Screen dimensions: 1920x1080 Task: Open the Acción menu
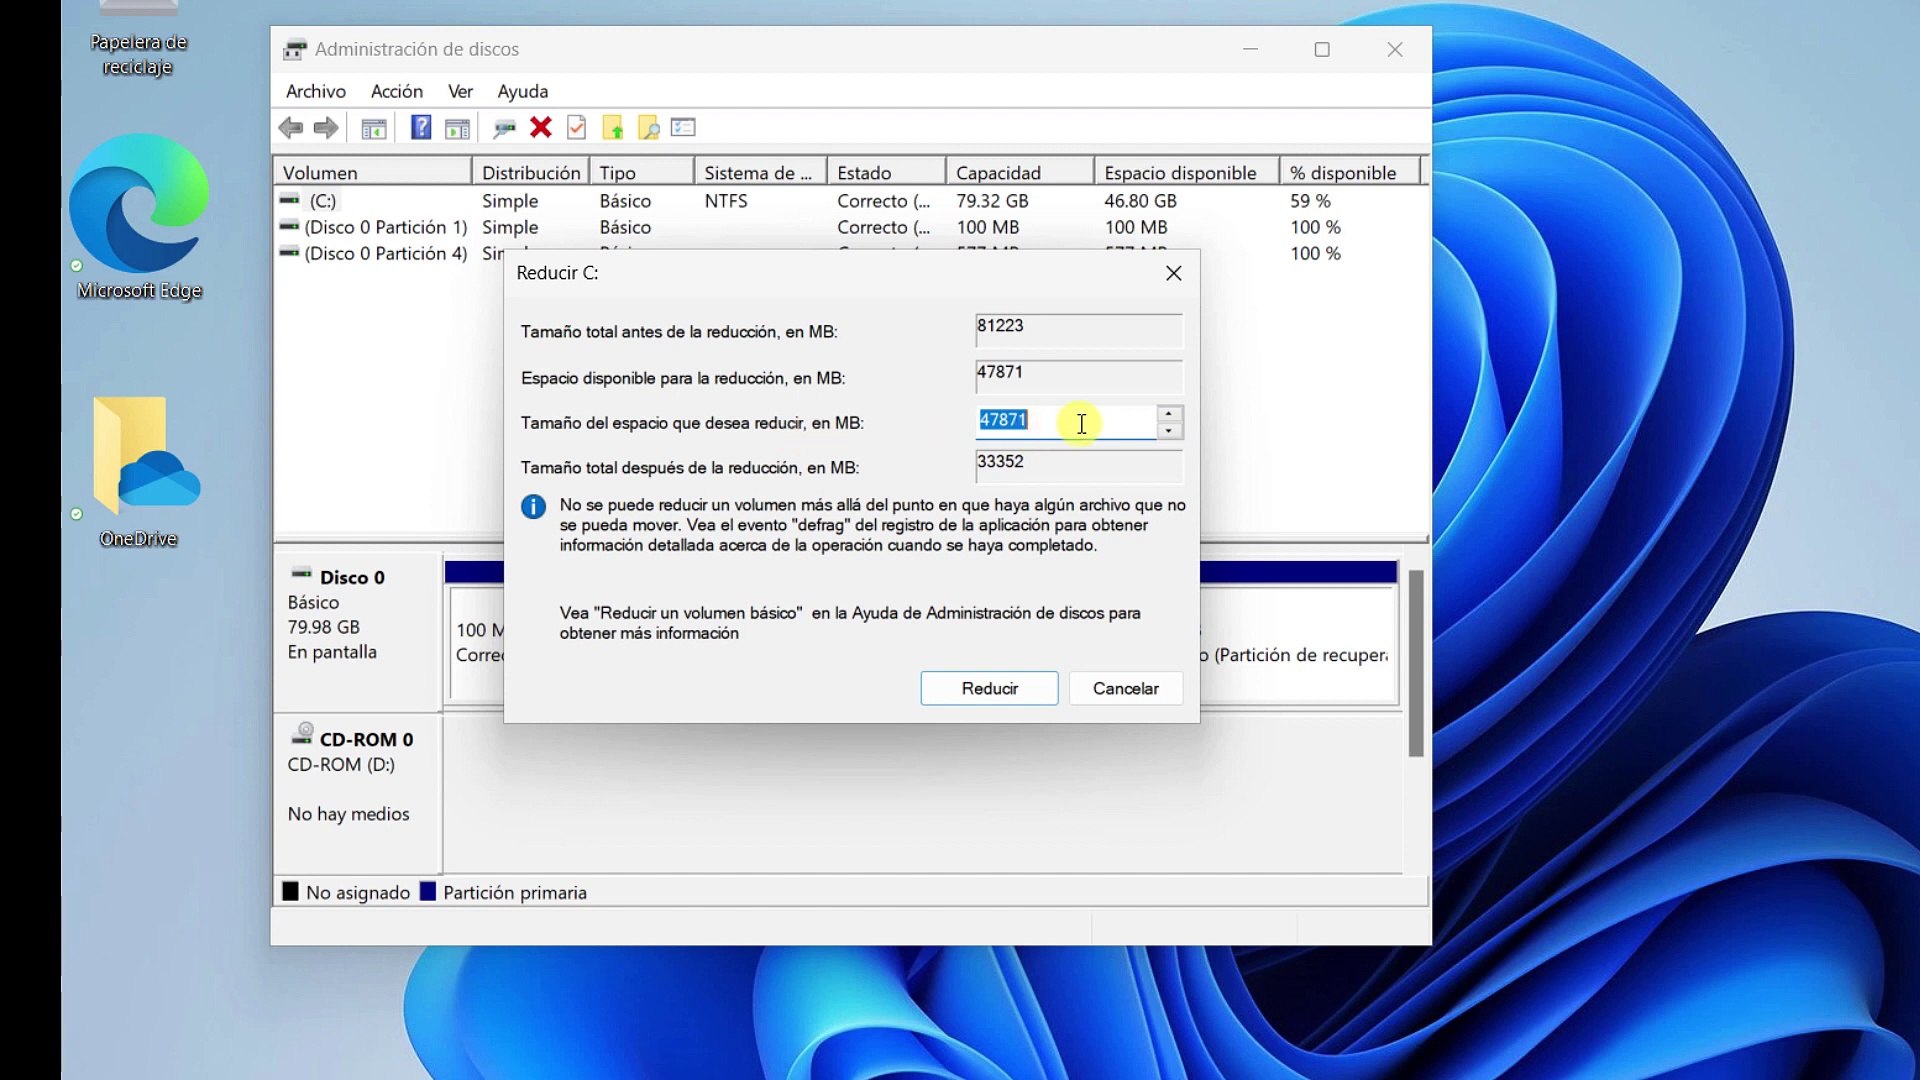(x=396, y=91)
